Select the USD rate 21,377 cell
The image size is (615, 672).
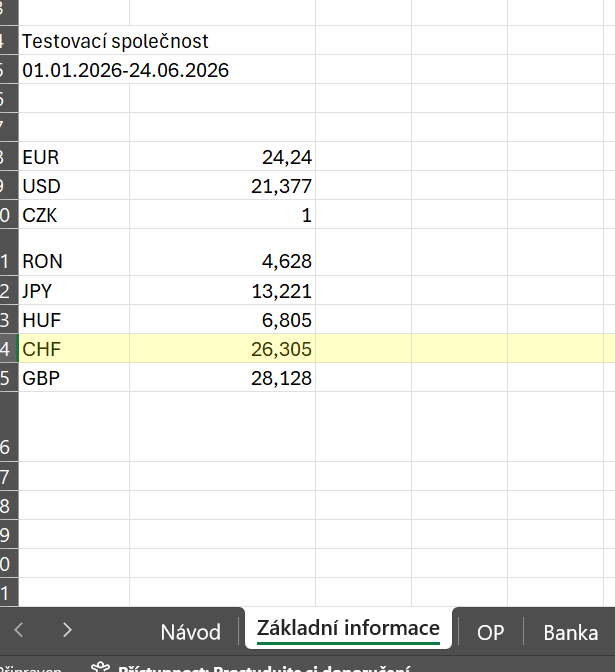click(x=222, y=186)
